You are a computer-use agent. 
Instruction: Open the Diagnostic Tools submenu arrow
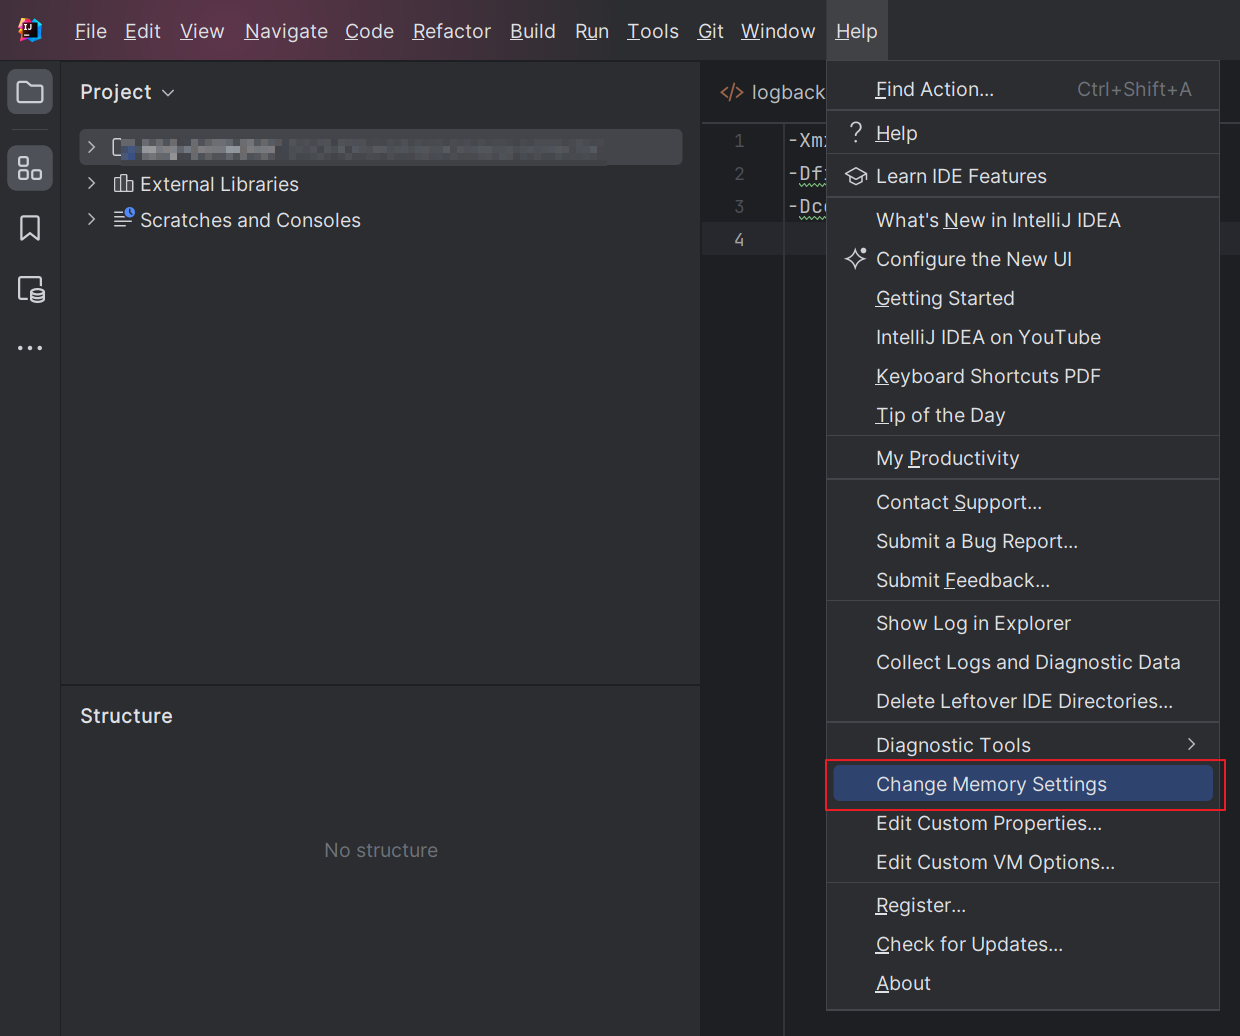point(1191,744)
